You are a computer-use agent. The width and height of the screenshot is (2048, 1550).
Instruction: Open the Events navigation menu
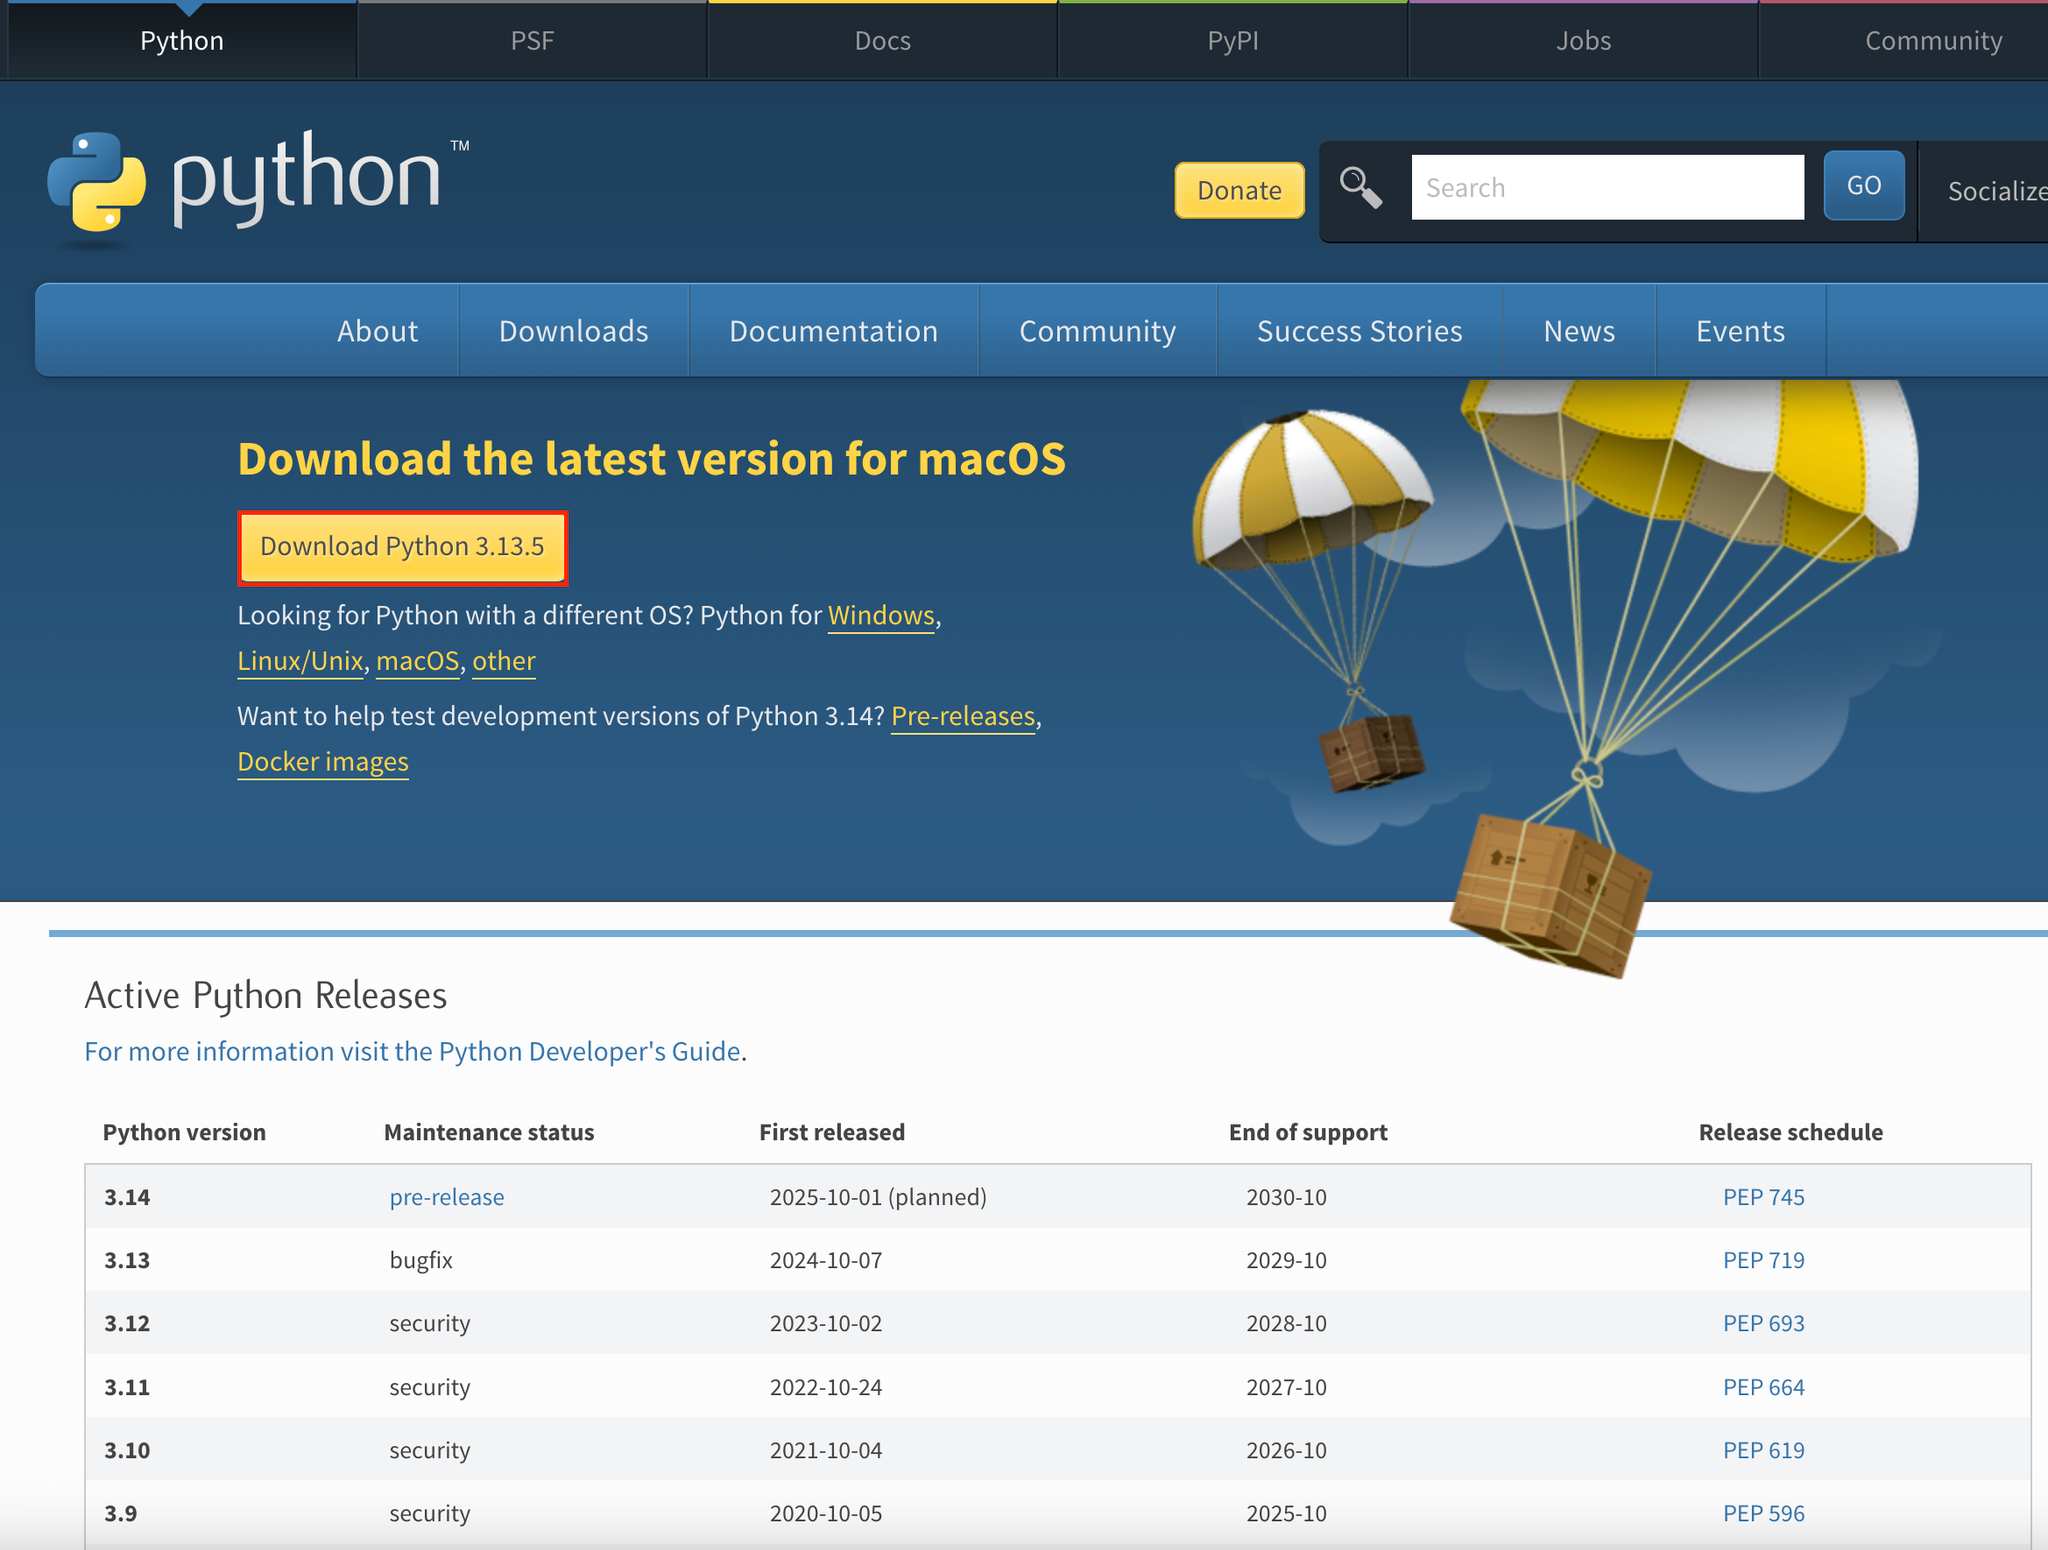1740,331
